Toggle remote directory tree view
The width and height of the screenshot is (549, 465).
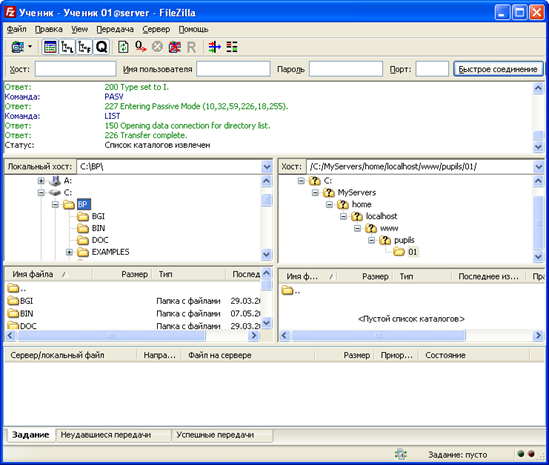(84, 47)
